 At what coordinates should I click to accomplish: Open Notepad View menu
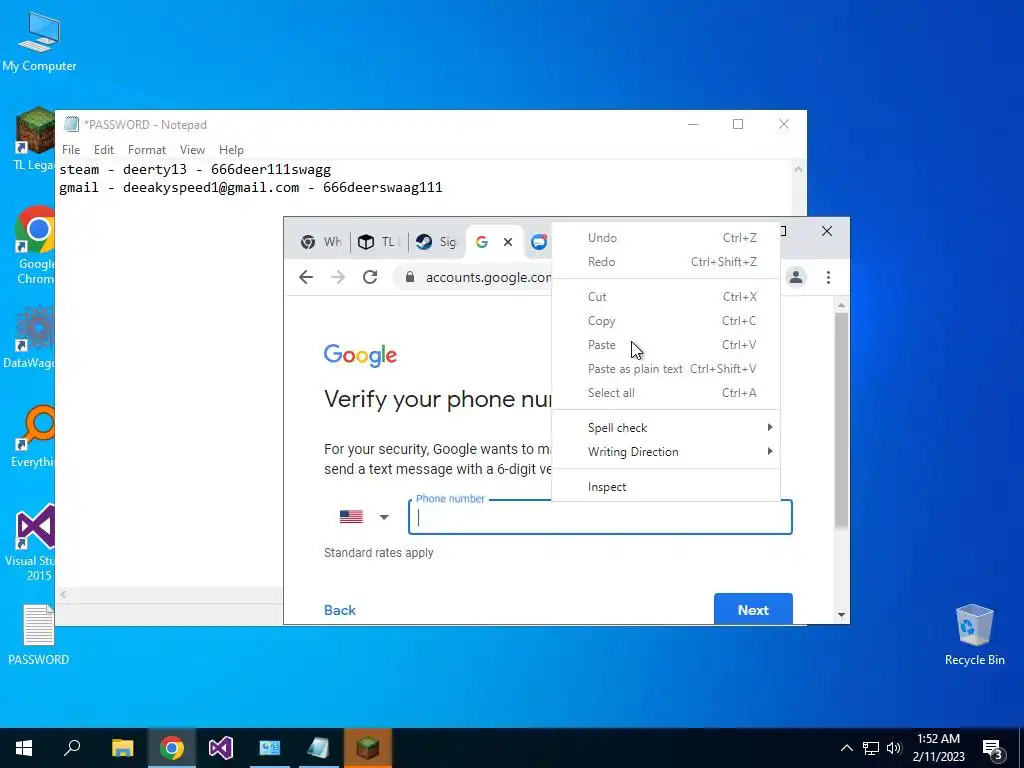click(x=192, y=150)
